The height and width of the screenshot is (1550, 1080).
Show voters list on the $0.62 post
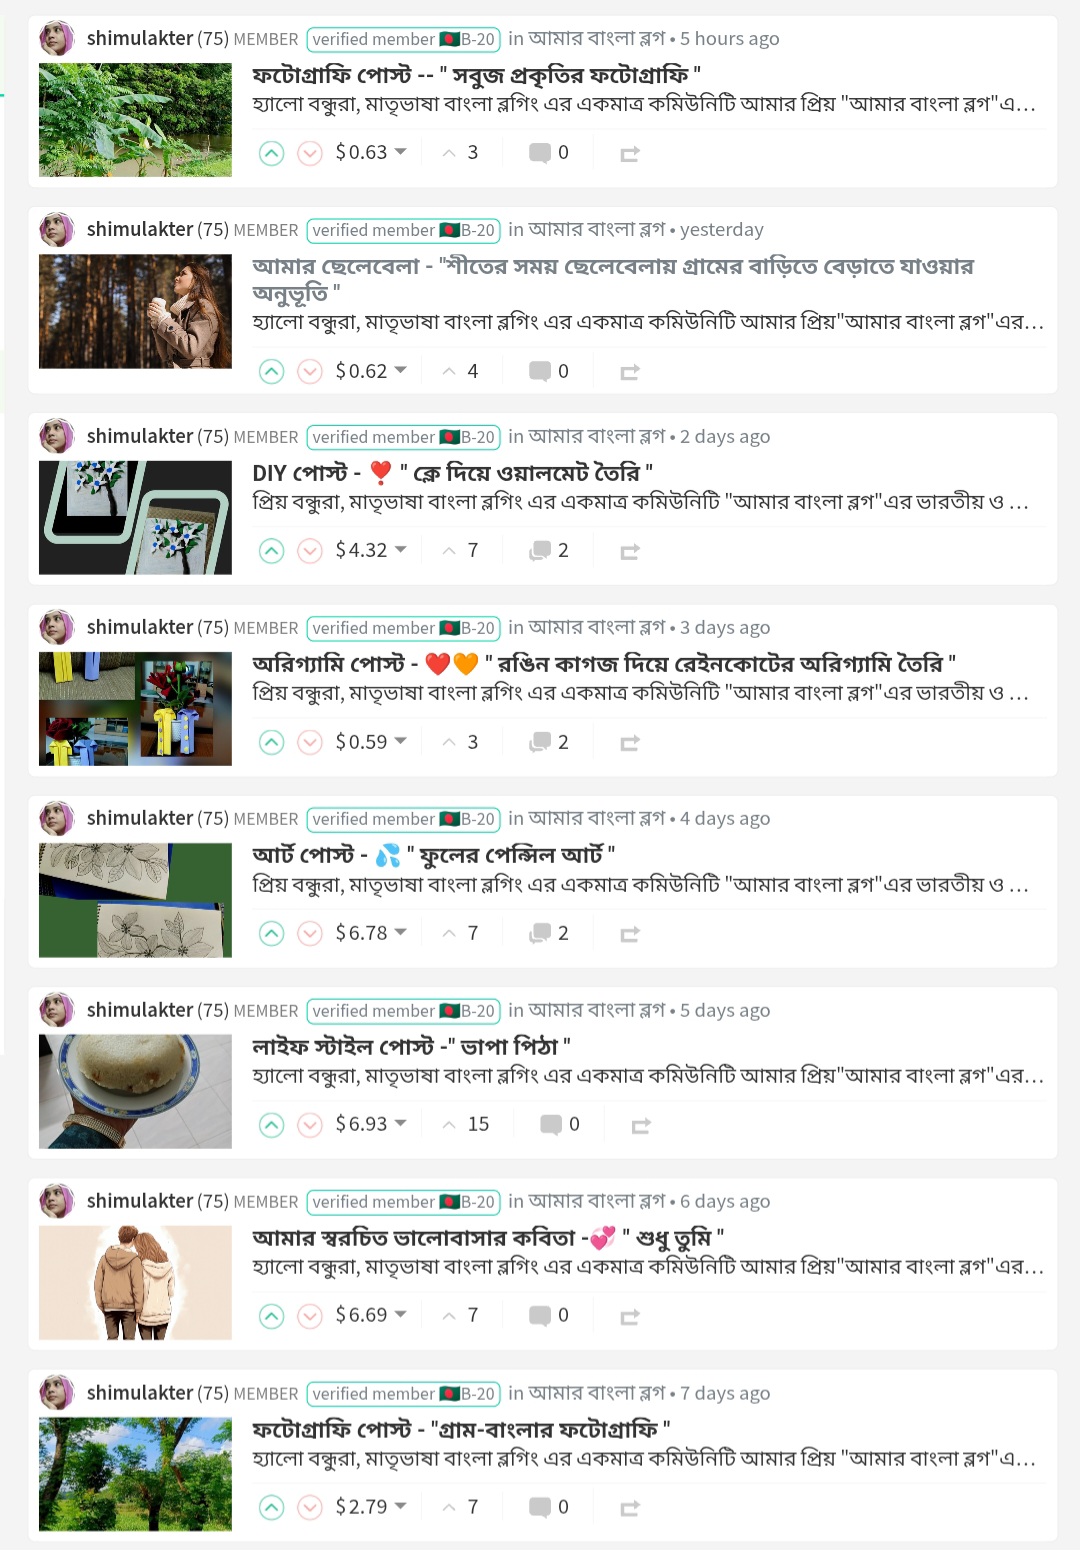pos(460,371)
